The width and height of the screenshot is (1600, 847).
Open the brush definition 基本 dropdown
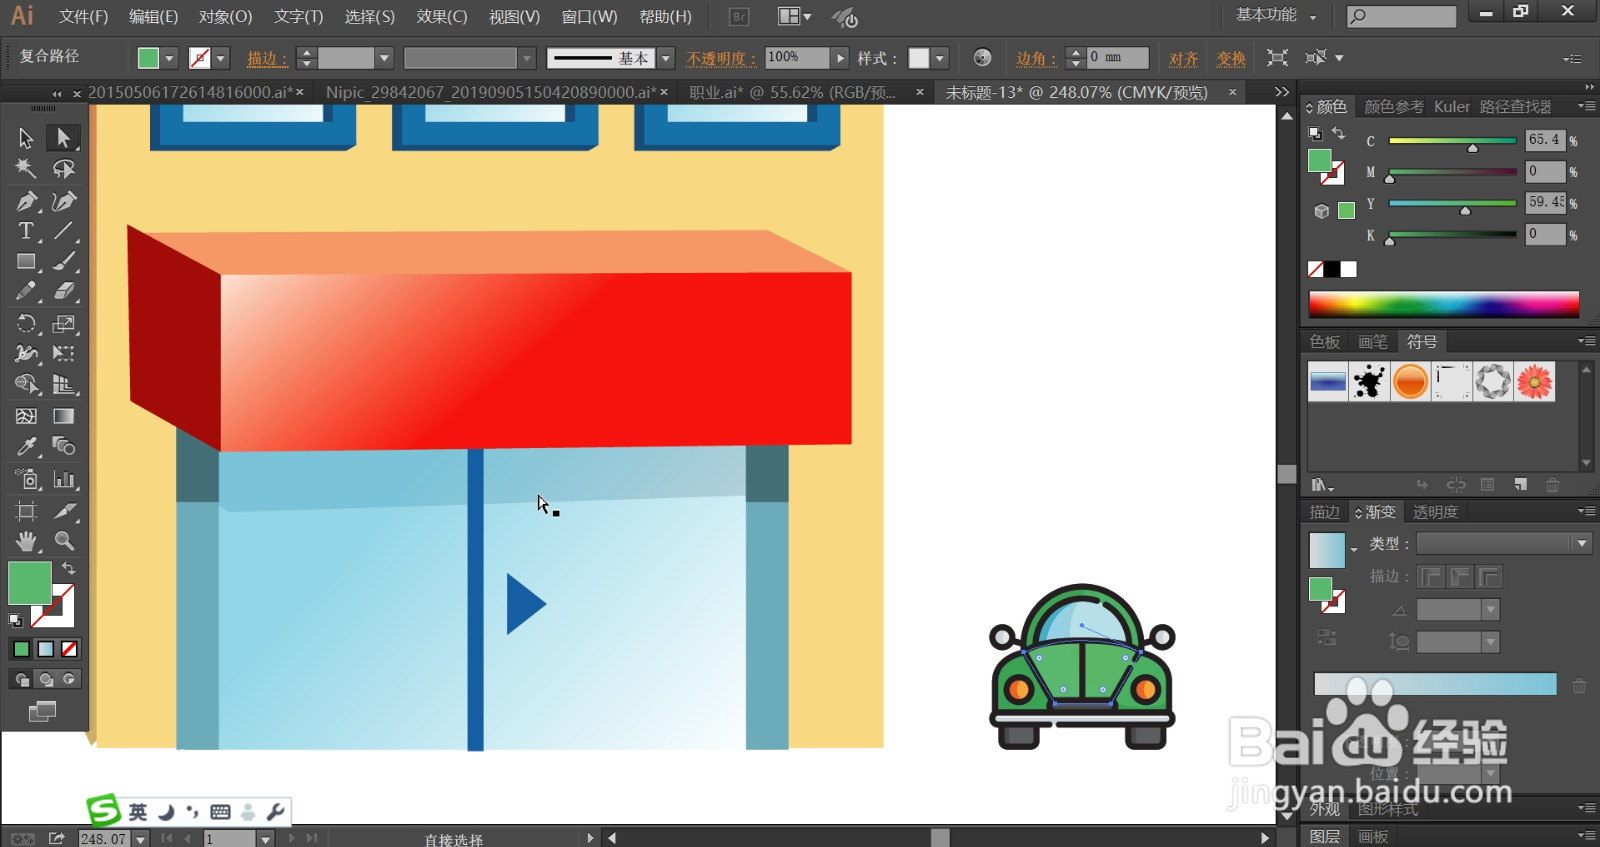click(666, 59)
